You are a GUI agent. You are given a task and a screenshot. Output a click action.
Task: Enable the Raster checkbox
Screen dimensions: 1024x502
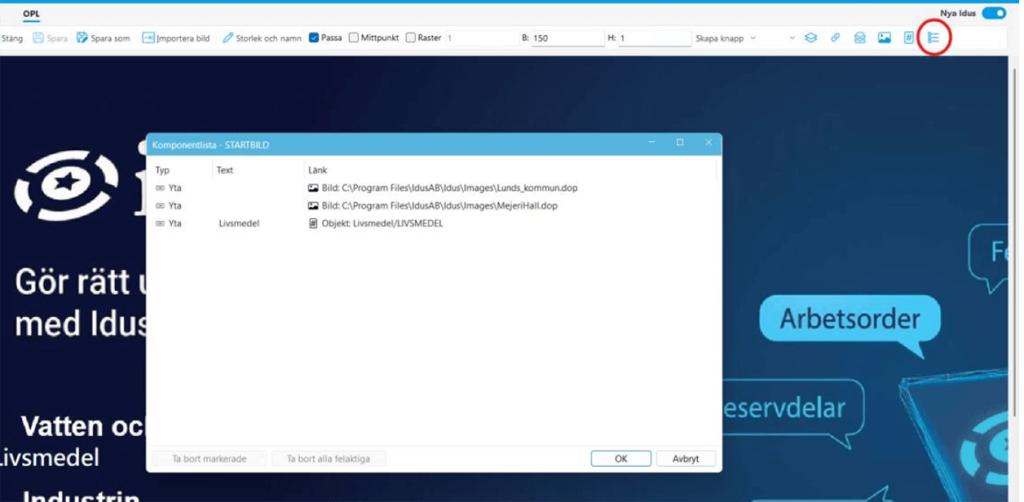(x=411, y=38)
